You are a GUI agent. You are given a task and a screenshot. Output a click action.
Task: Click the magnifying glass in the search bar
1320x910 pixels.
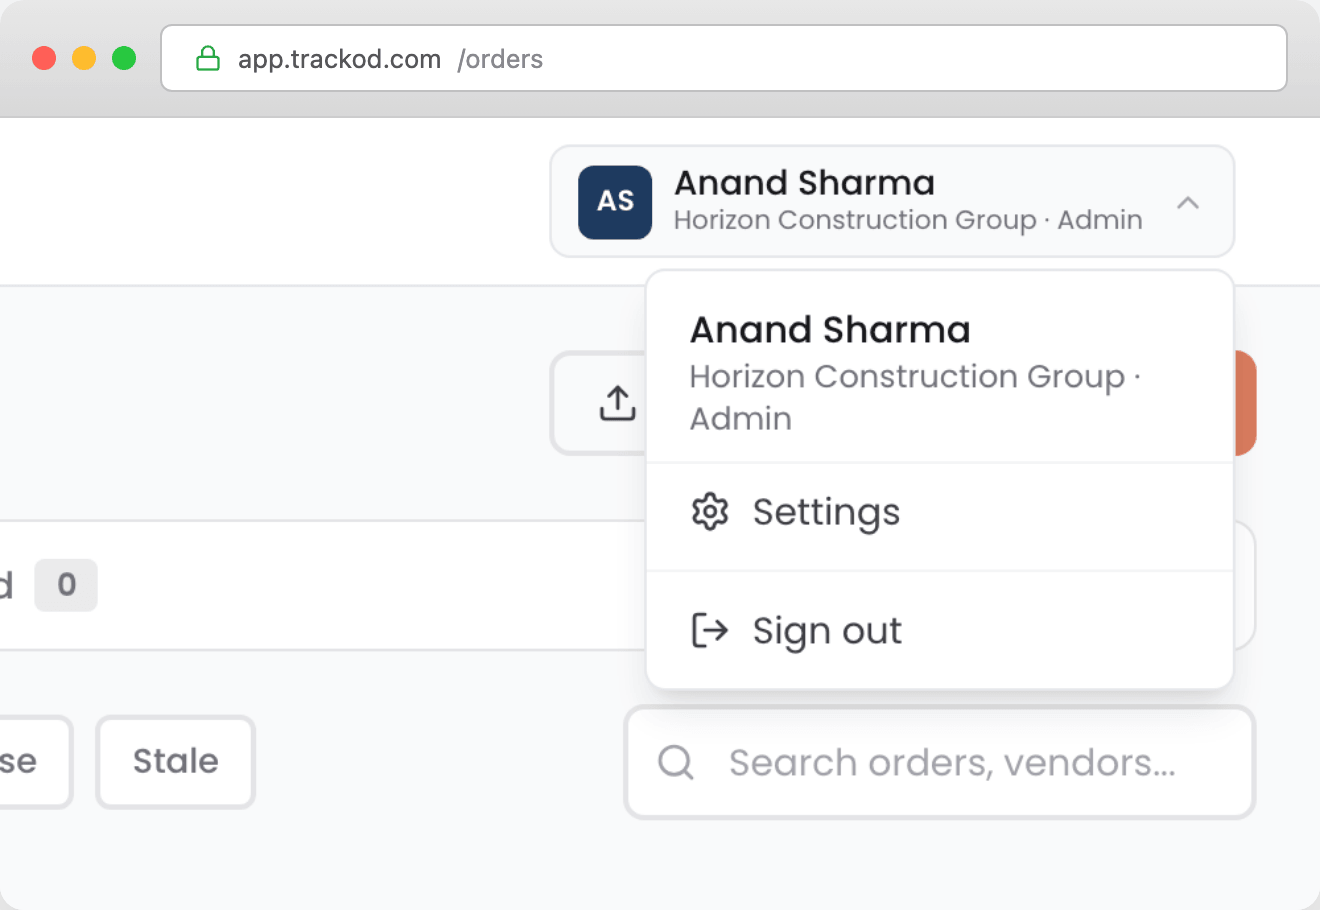(x=676, y=762)
